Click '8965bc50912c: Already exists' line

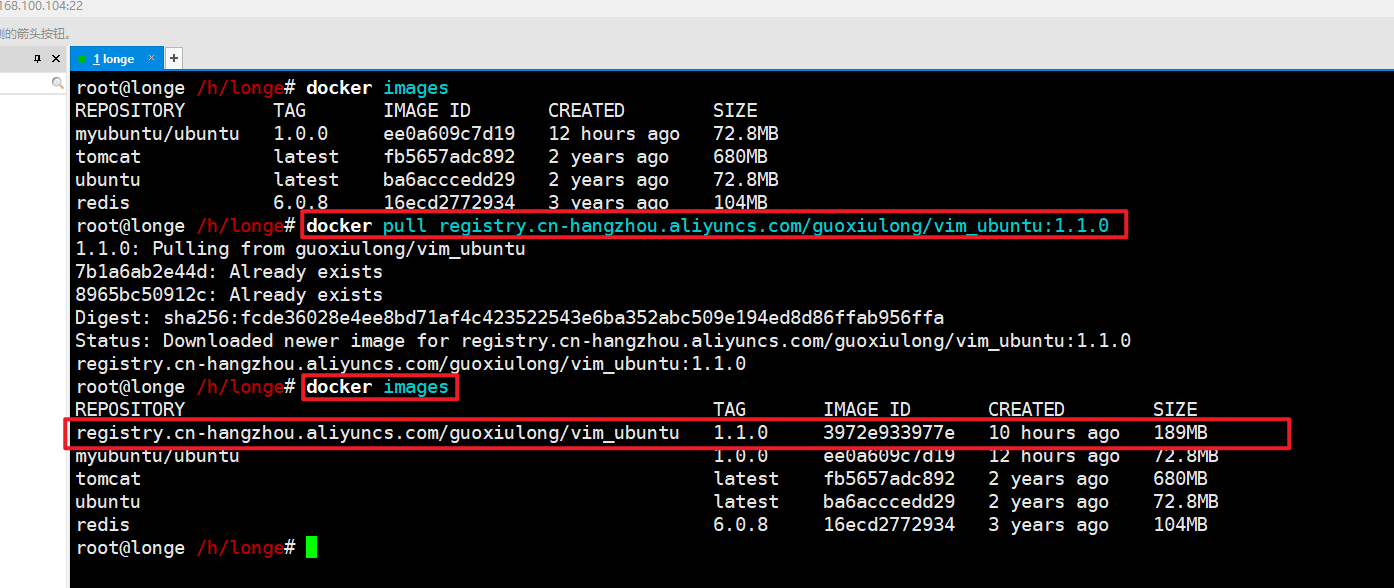pyautogui.click(x=229, y=295)
